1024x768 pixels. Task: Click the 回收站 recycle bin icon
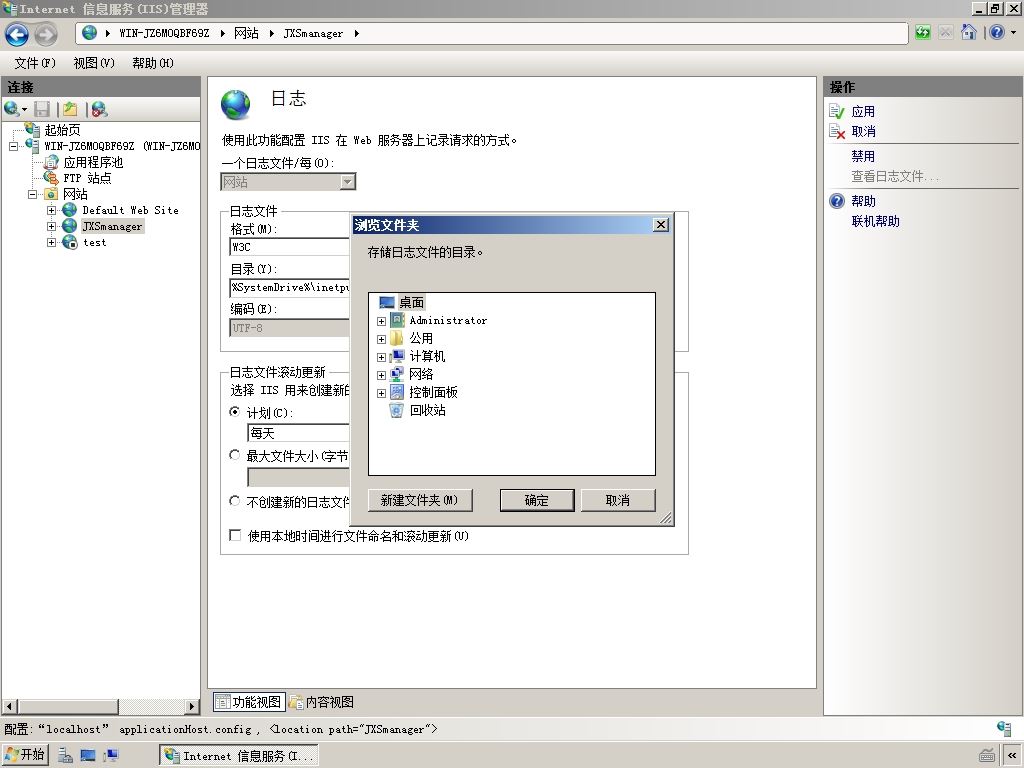coord(396,410)
